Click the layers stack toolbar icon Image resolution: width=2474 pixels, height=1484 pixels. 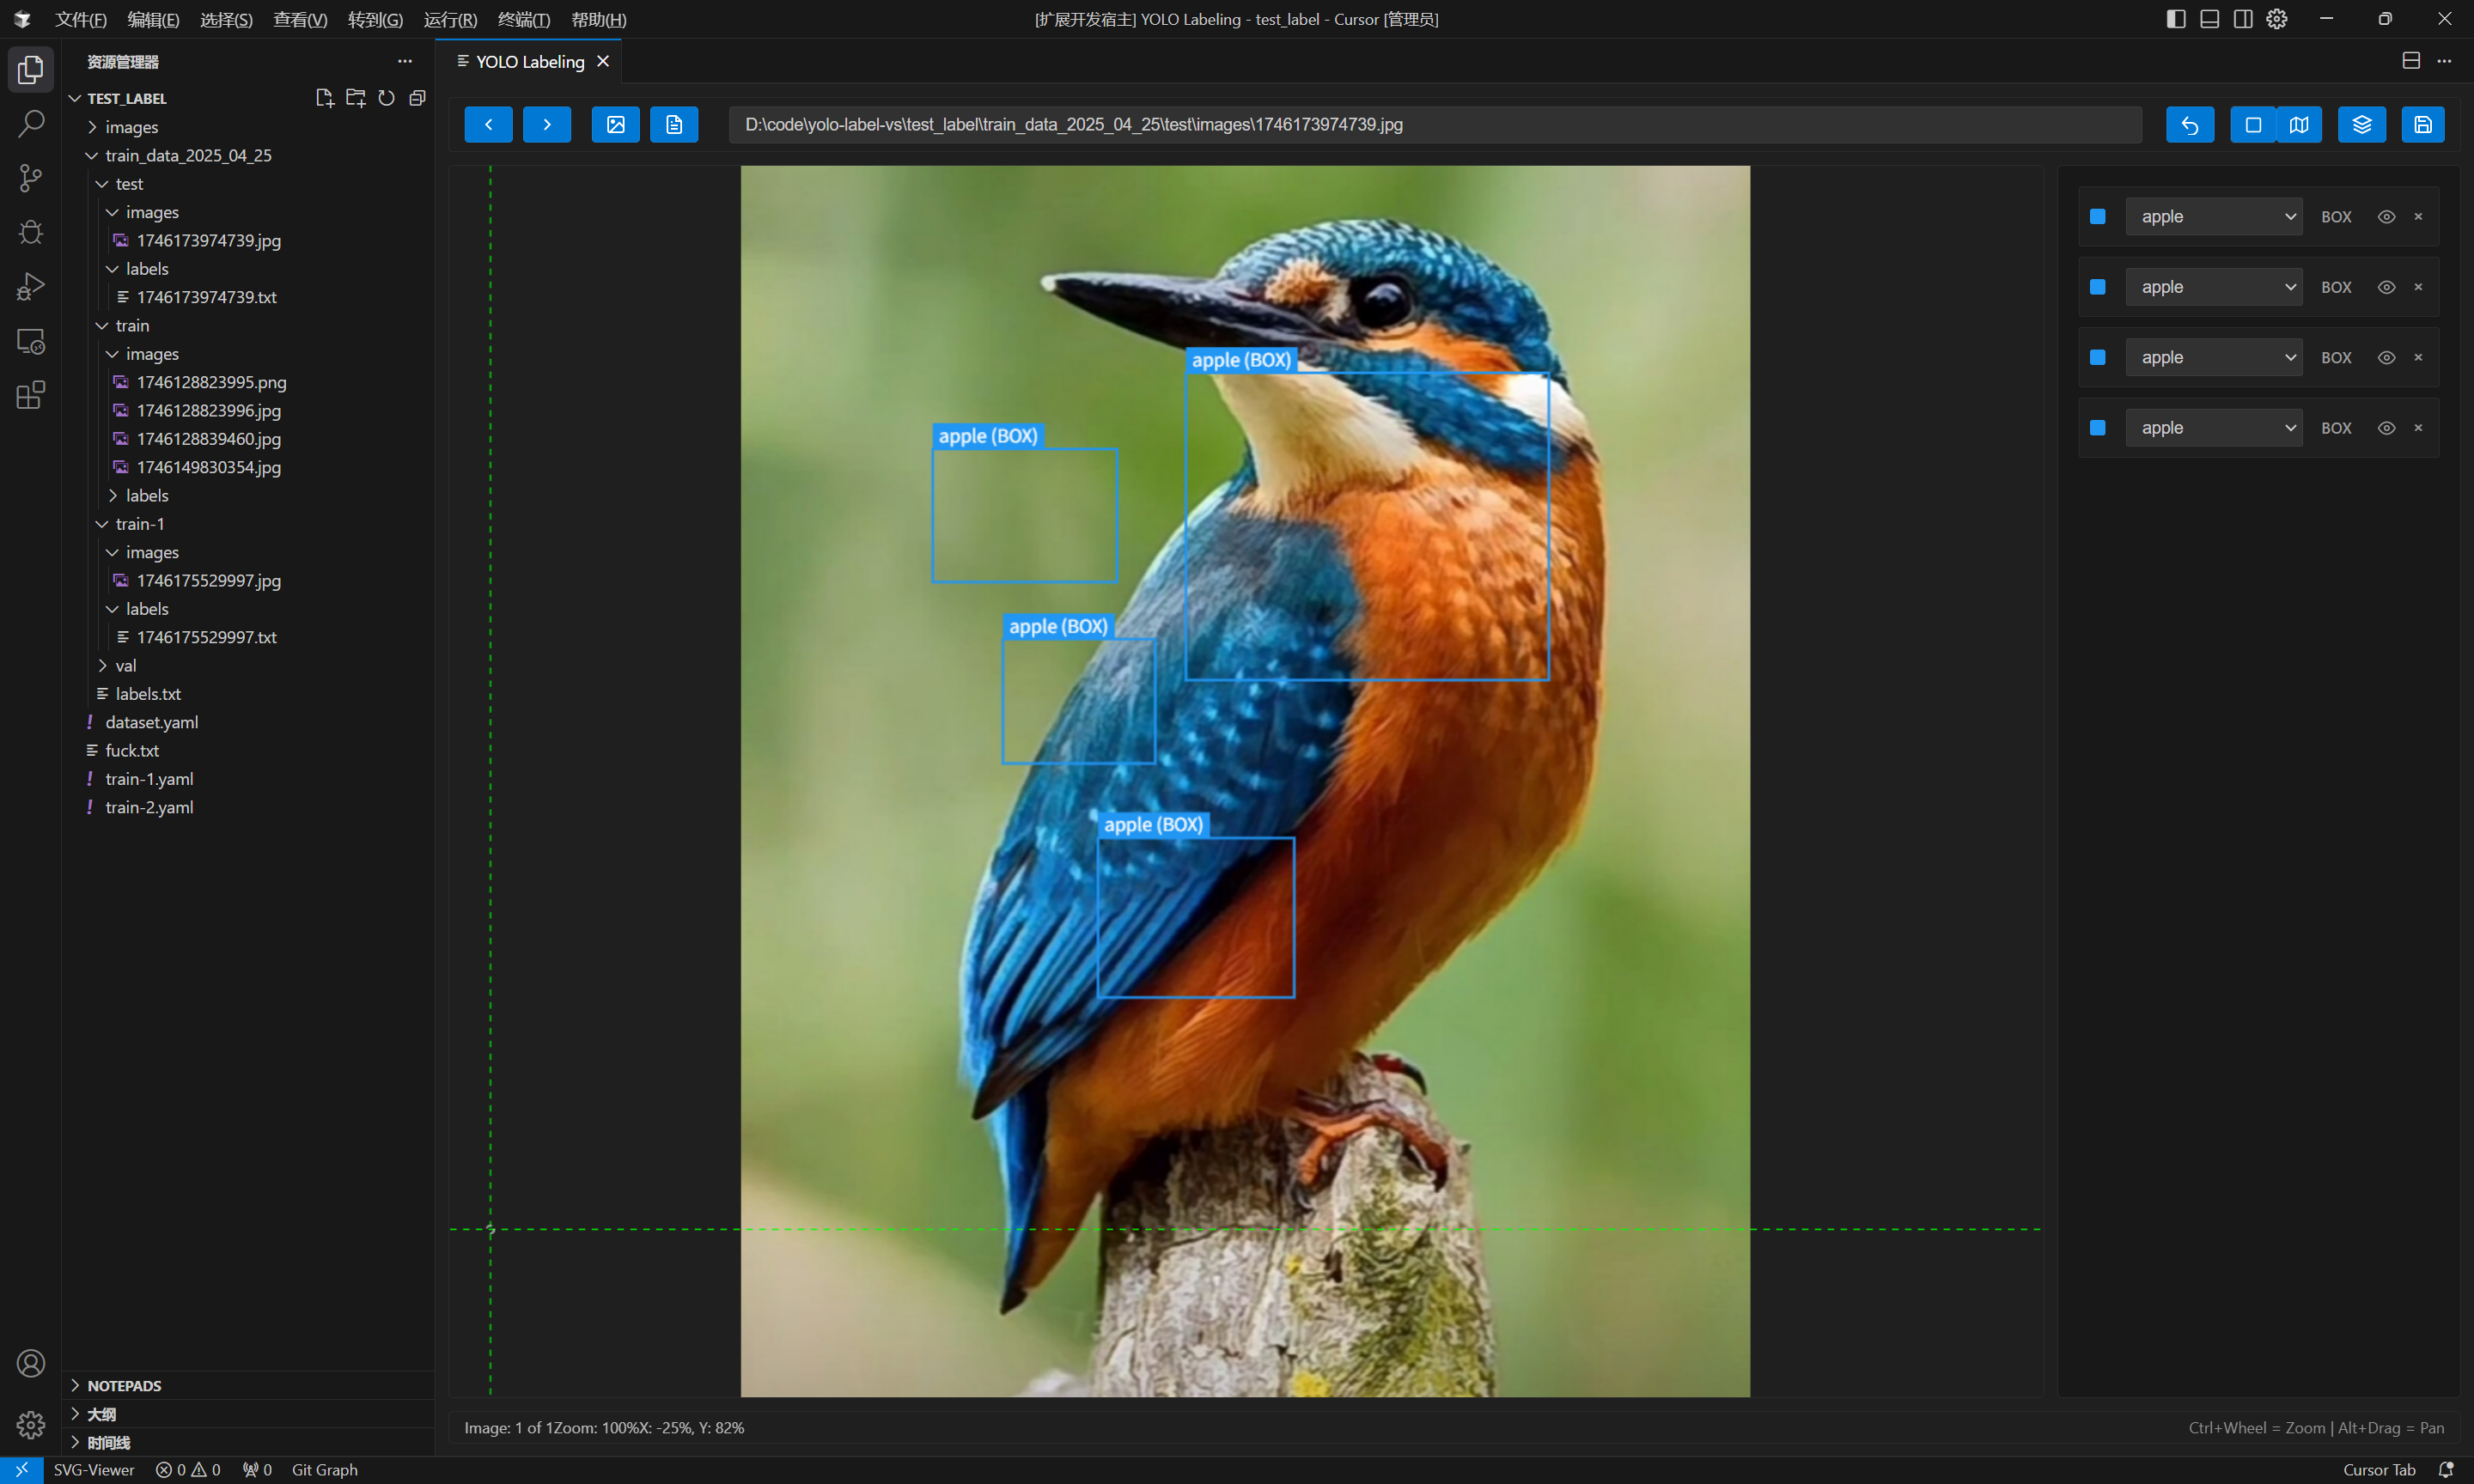click(x=2361, y=124)
